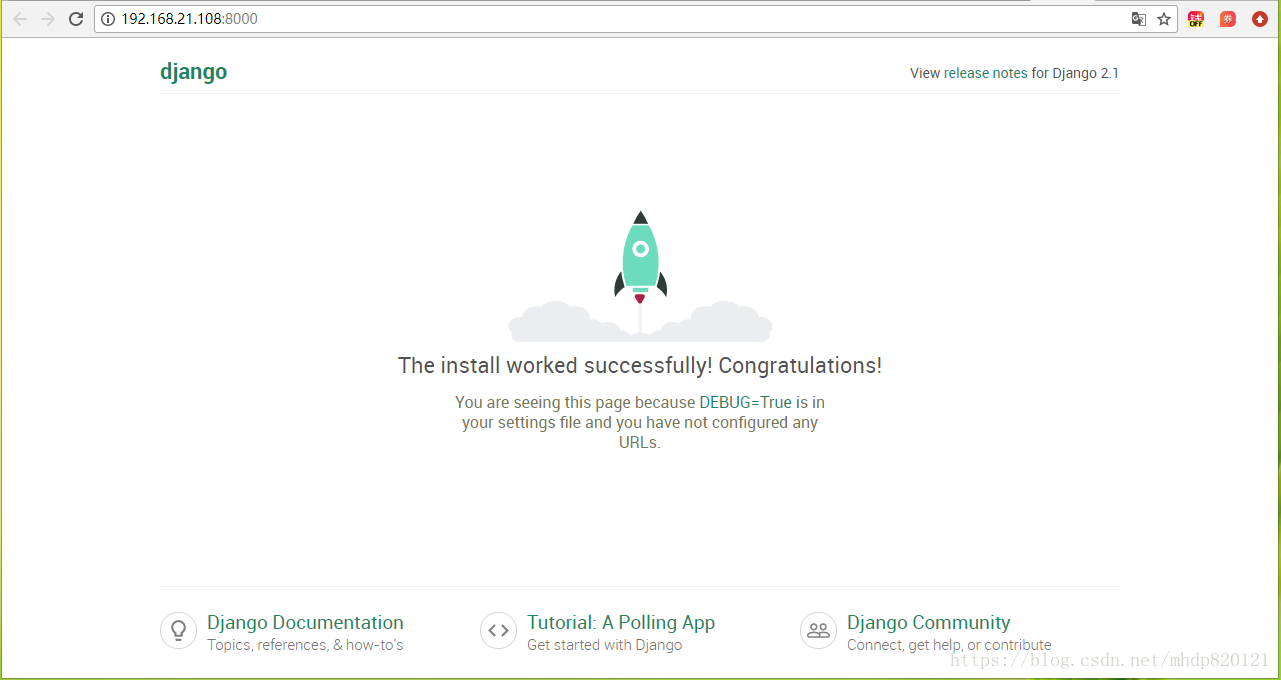1281x680 pixels.
Task: Click 'Get started with Django' text
Action: [604, 645]
